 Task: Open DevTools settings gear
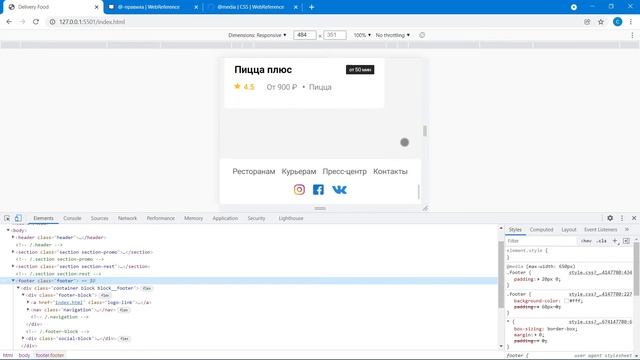(x=610, y=218)
